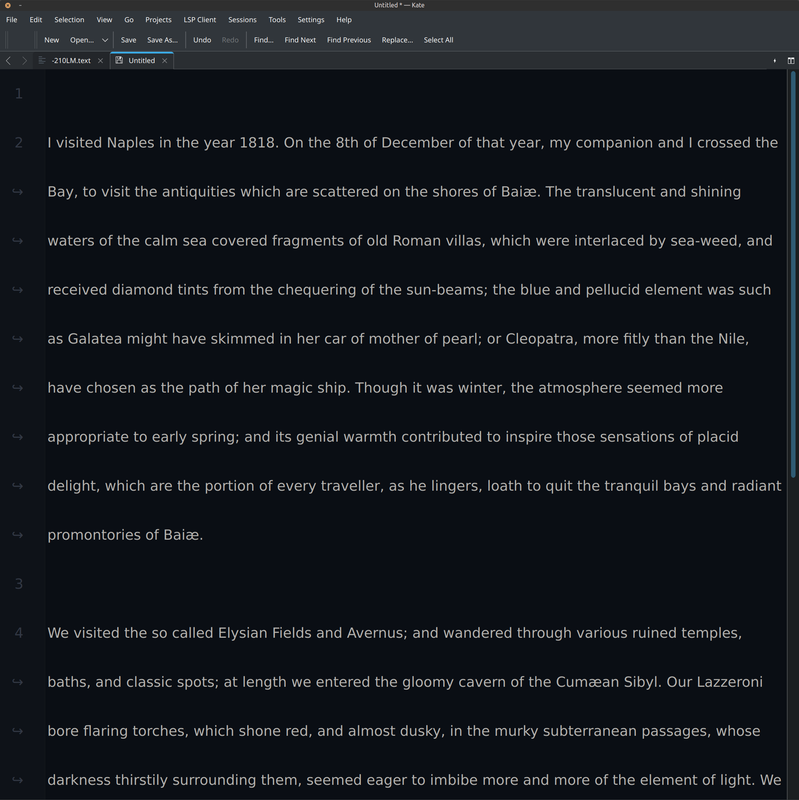
Task: Click Replace... in the toolbar
Action: 397,40
